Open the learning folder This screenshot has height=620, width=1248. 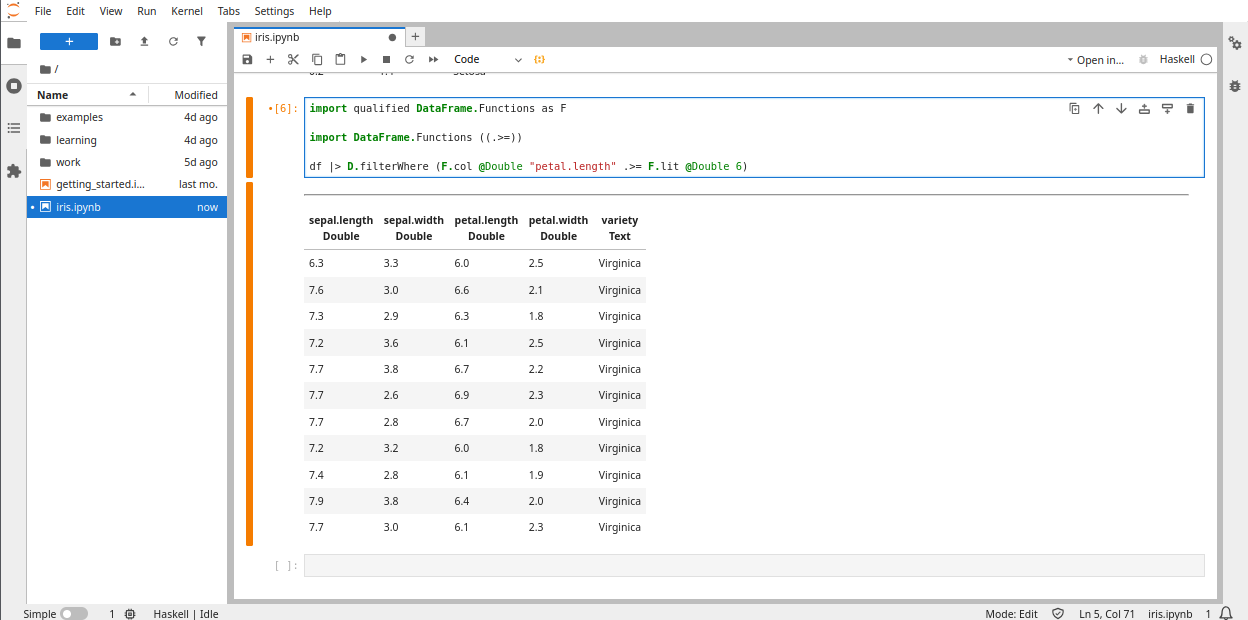(x=127, y=140)
